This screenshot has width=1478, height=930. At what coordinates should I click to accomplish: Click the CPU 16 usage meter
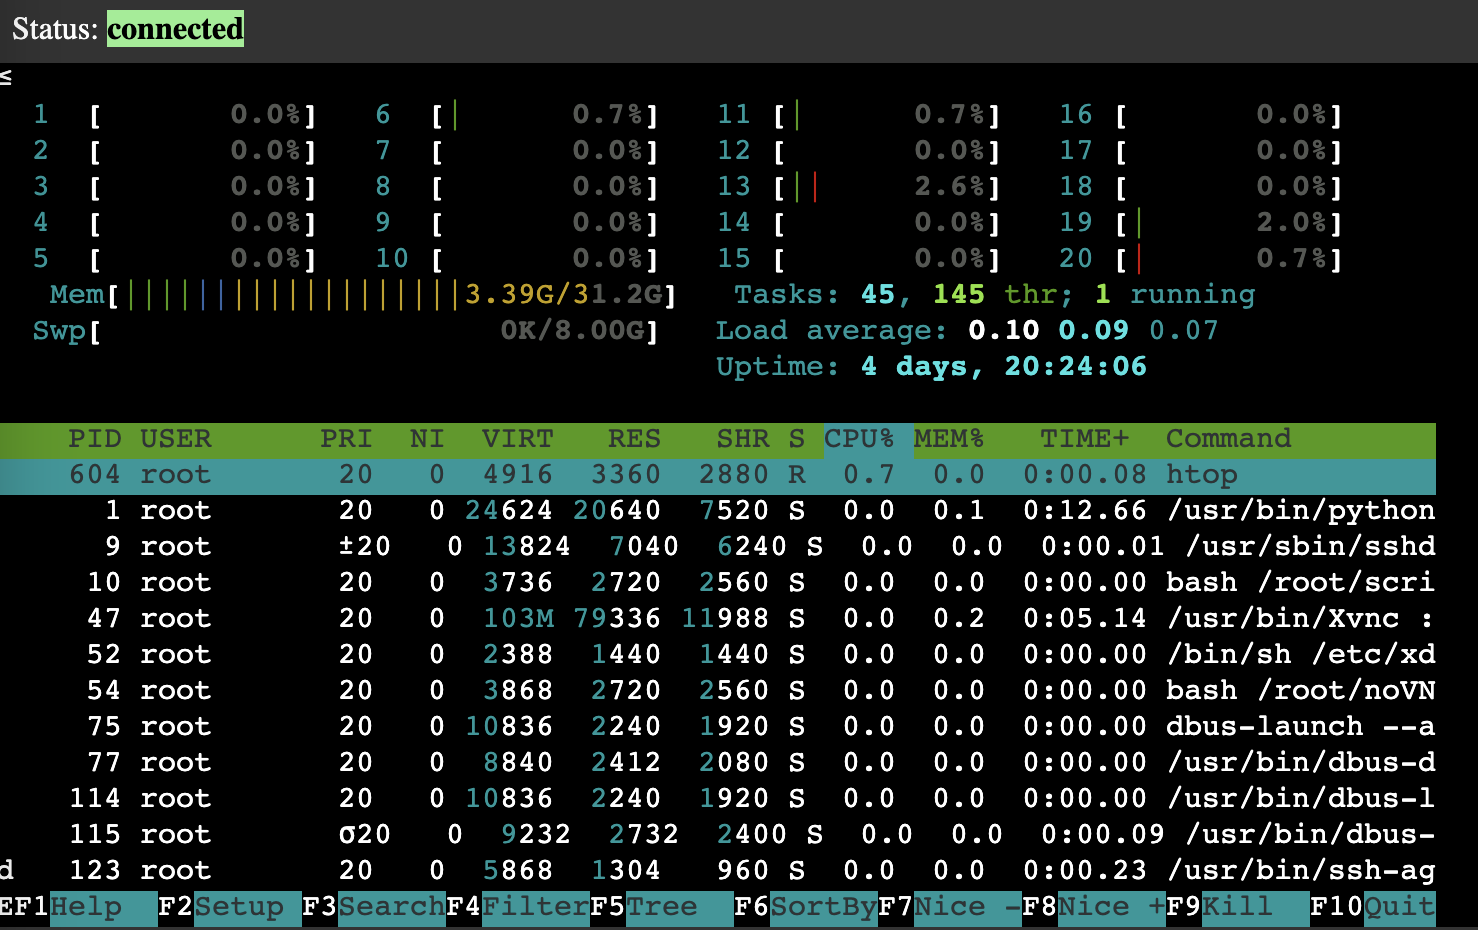point(1201,115)
